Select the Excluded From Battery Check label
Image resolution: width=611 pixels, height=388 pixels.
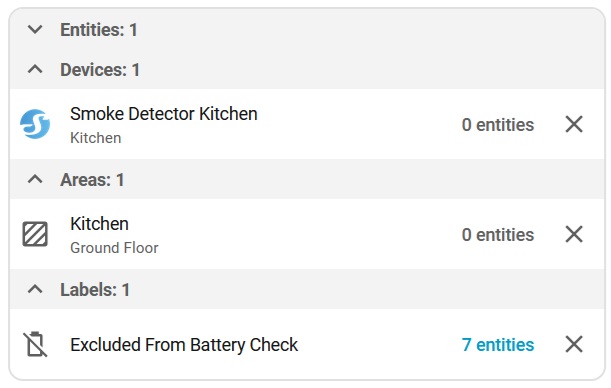pos(184,345)
